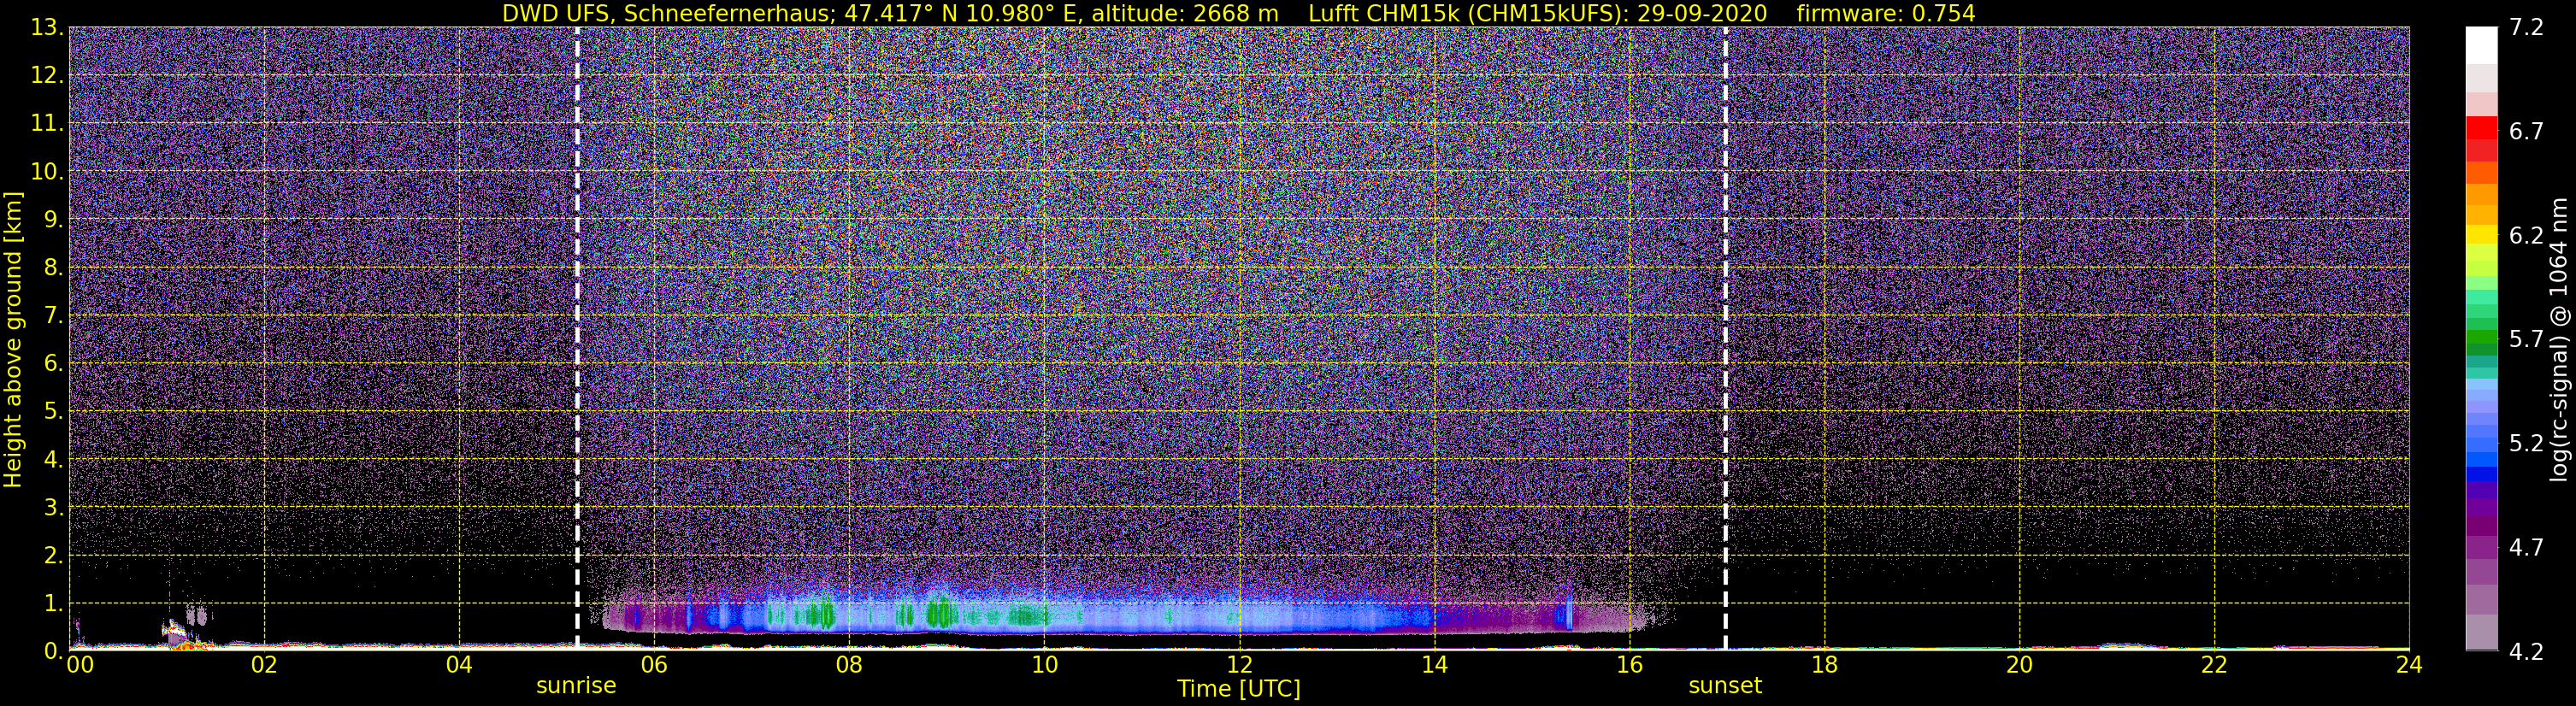
Task: Click the colorbar value 7.2
Action: [2526, 28]
